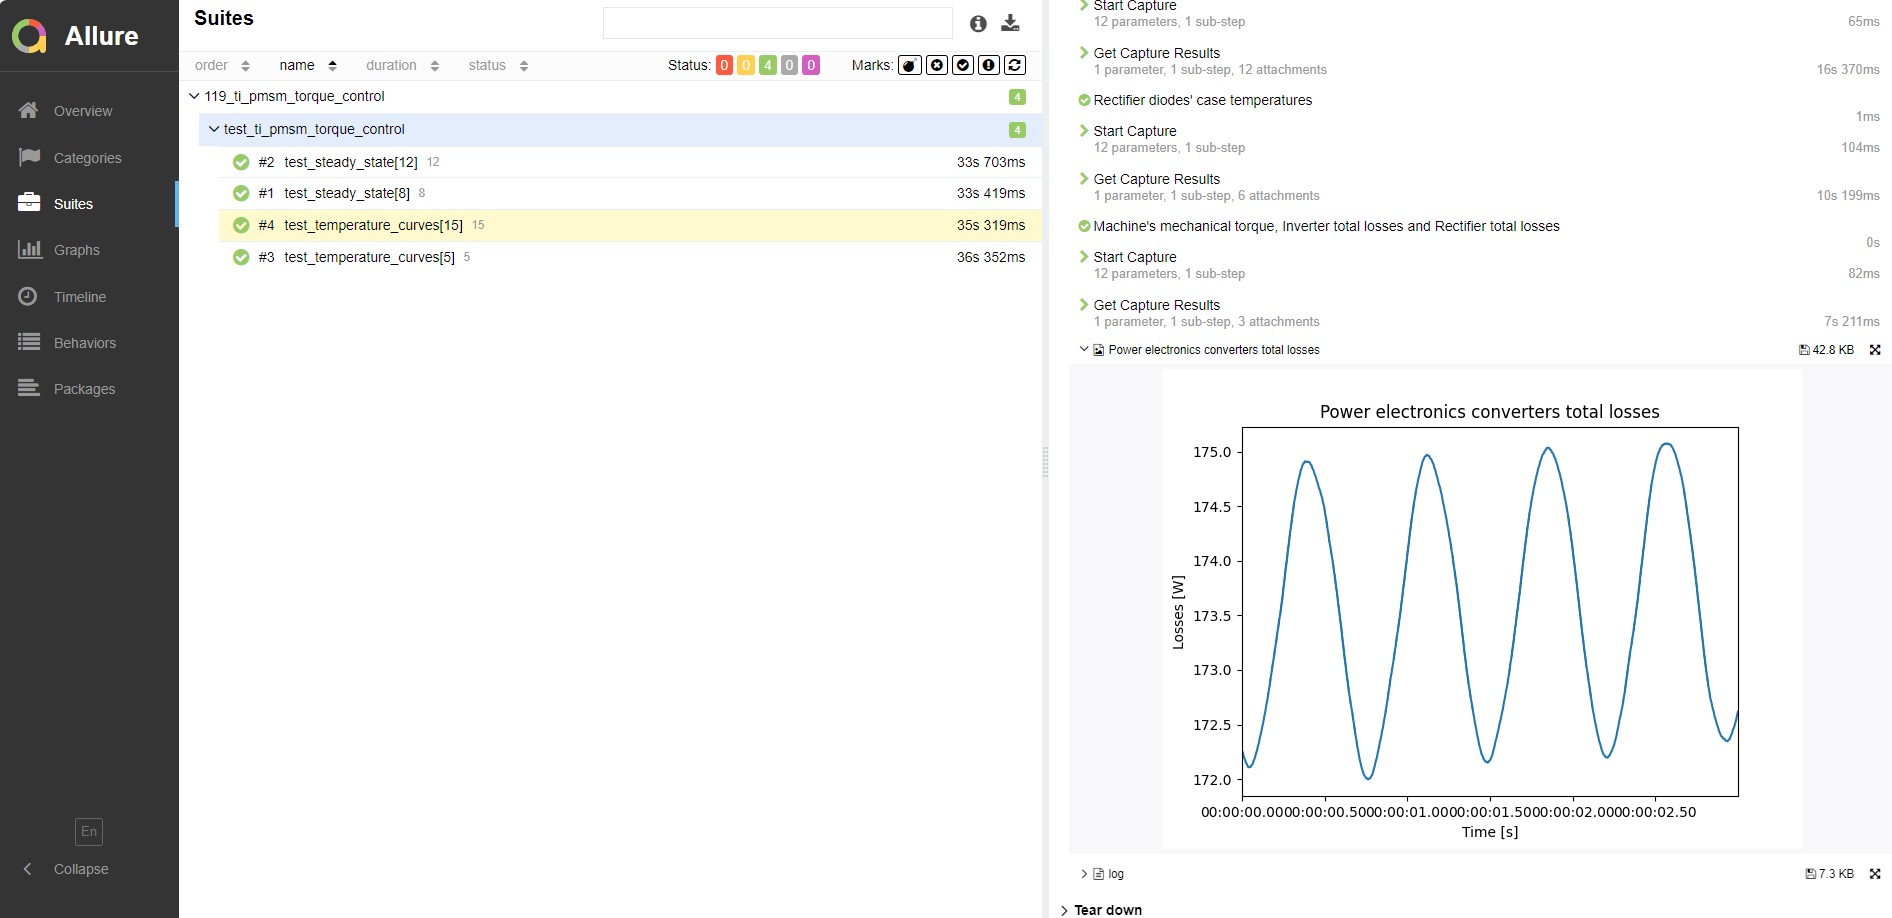Open the Graphs page from sidebar
Image resolution: width=1892 pixels, height=918 pixels.
tap(76, 250)
